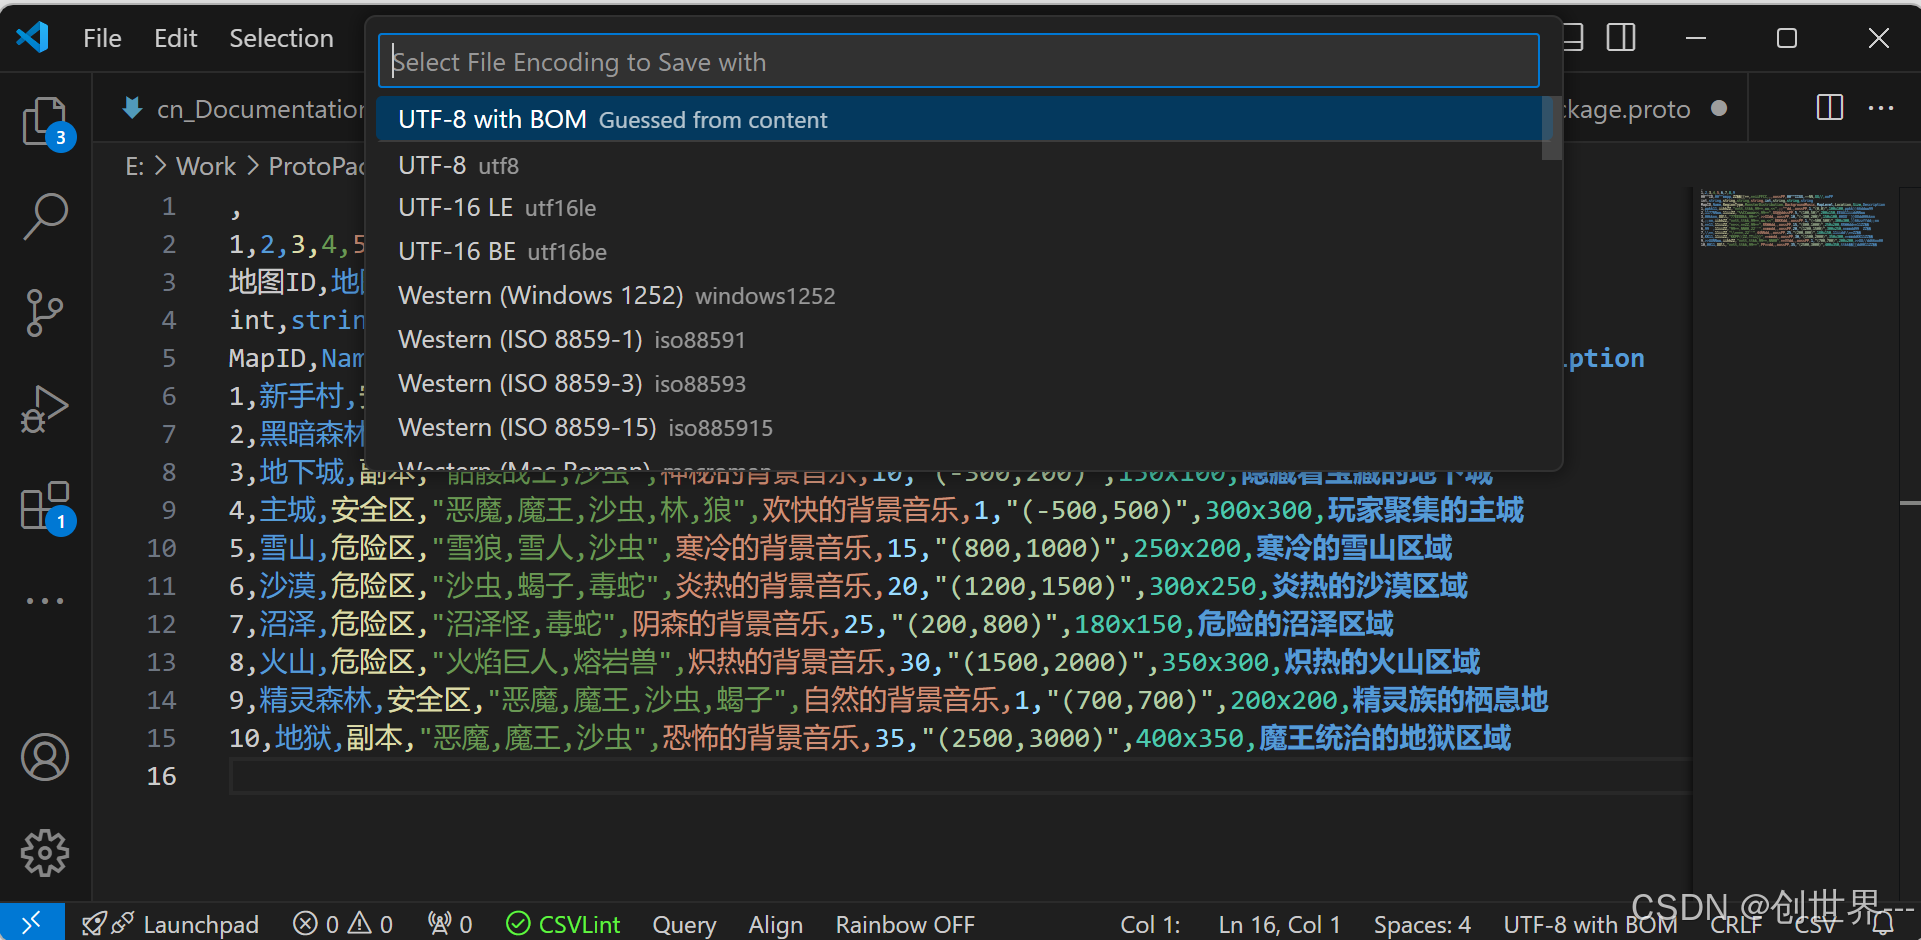The width and height of the screenshot is (1921, 940).
Task: Change indentation via Spaces: 4
Action: (1421, 924)
